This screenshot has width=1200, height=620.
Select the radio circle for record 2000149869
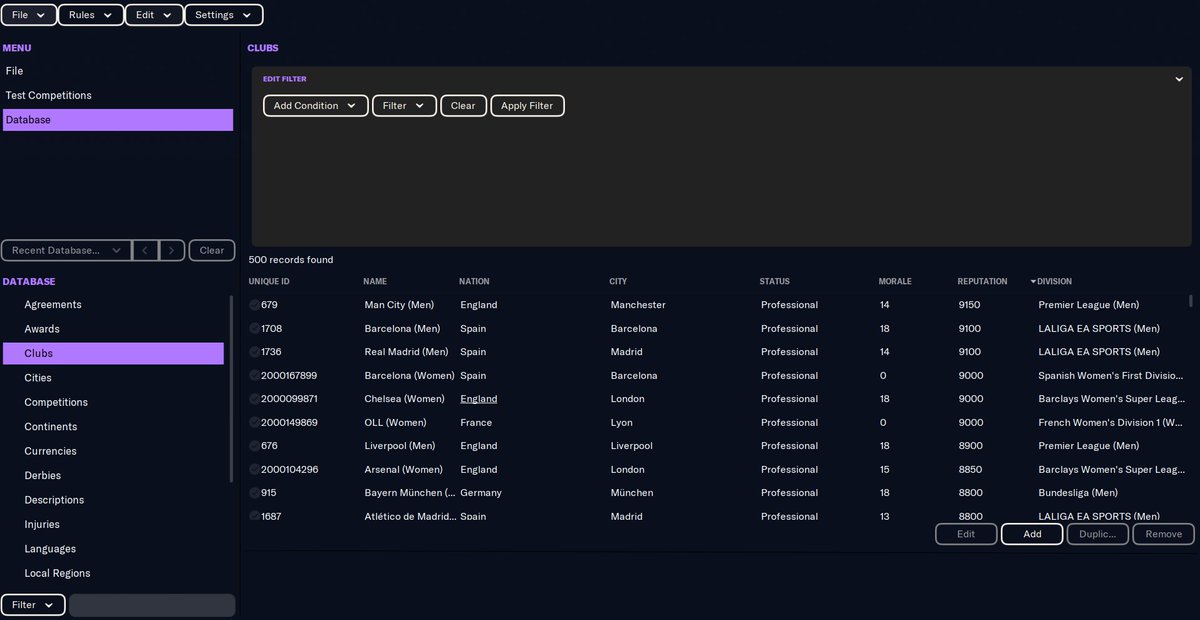tap(254, 423)
